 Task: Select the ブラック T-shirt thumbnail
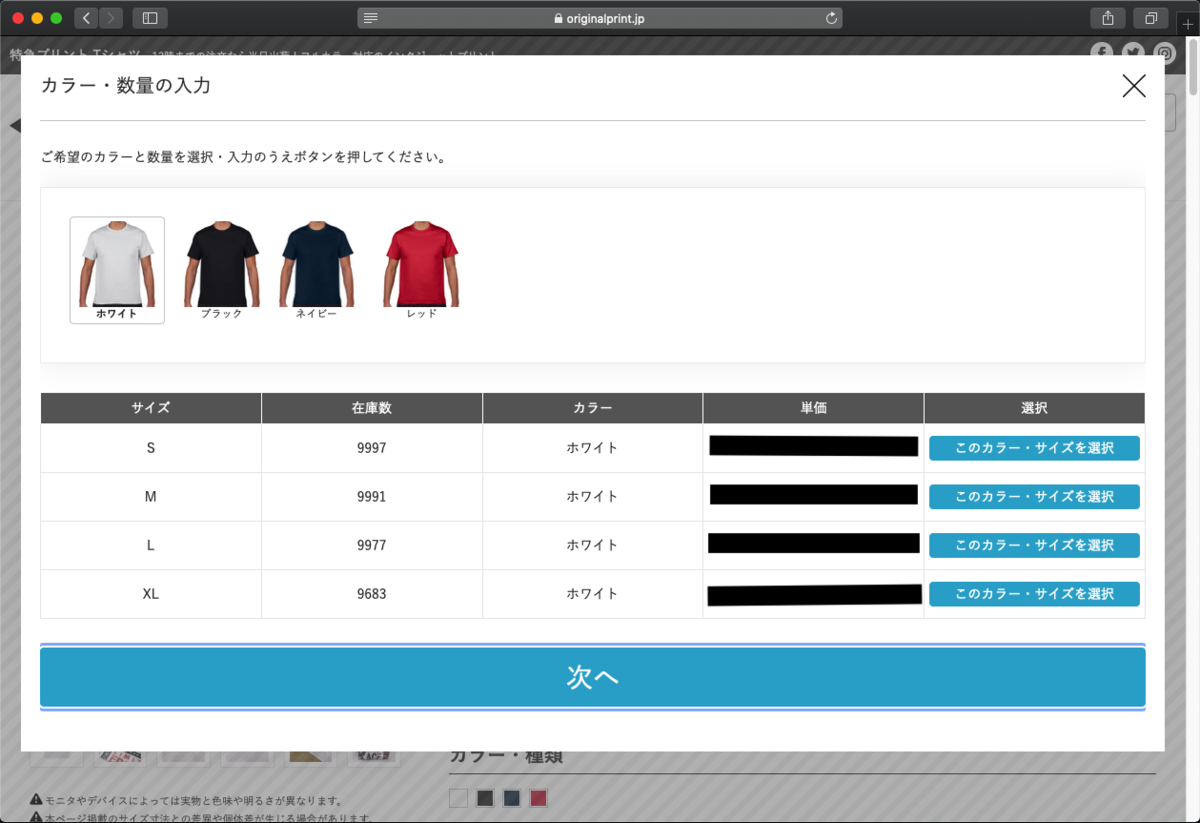click(221, 270)
